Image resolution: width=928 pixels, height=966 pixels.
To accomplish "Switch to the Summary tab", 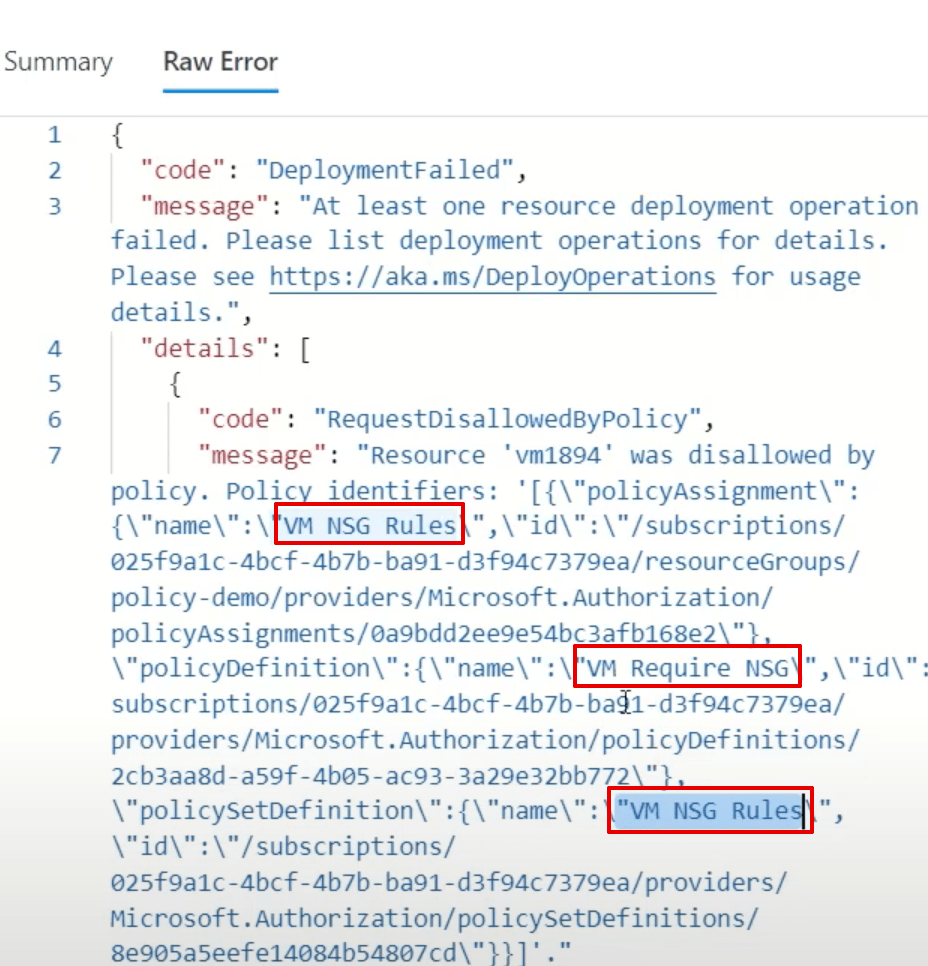I will click(x=58, y=62).
